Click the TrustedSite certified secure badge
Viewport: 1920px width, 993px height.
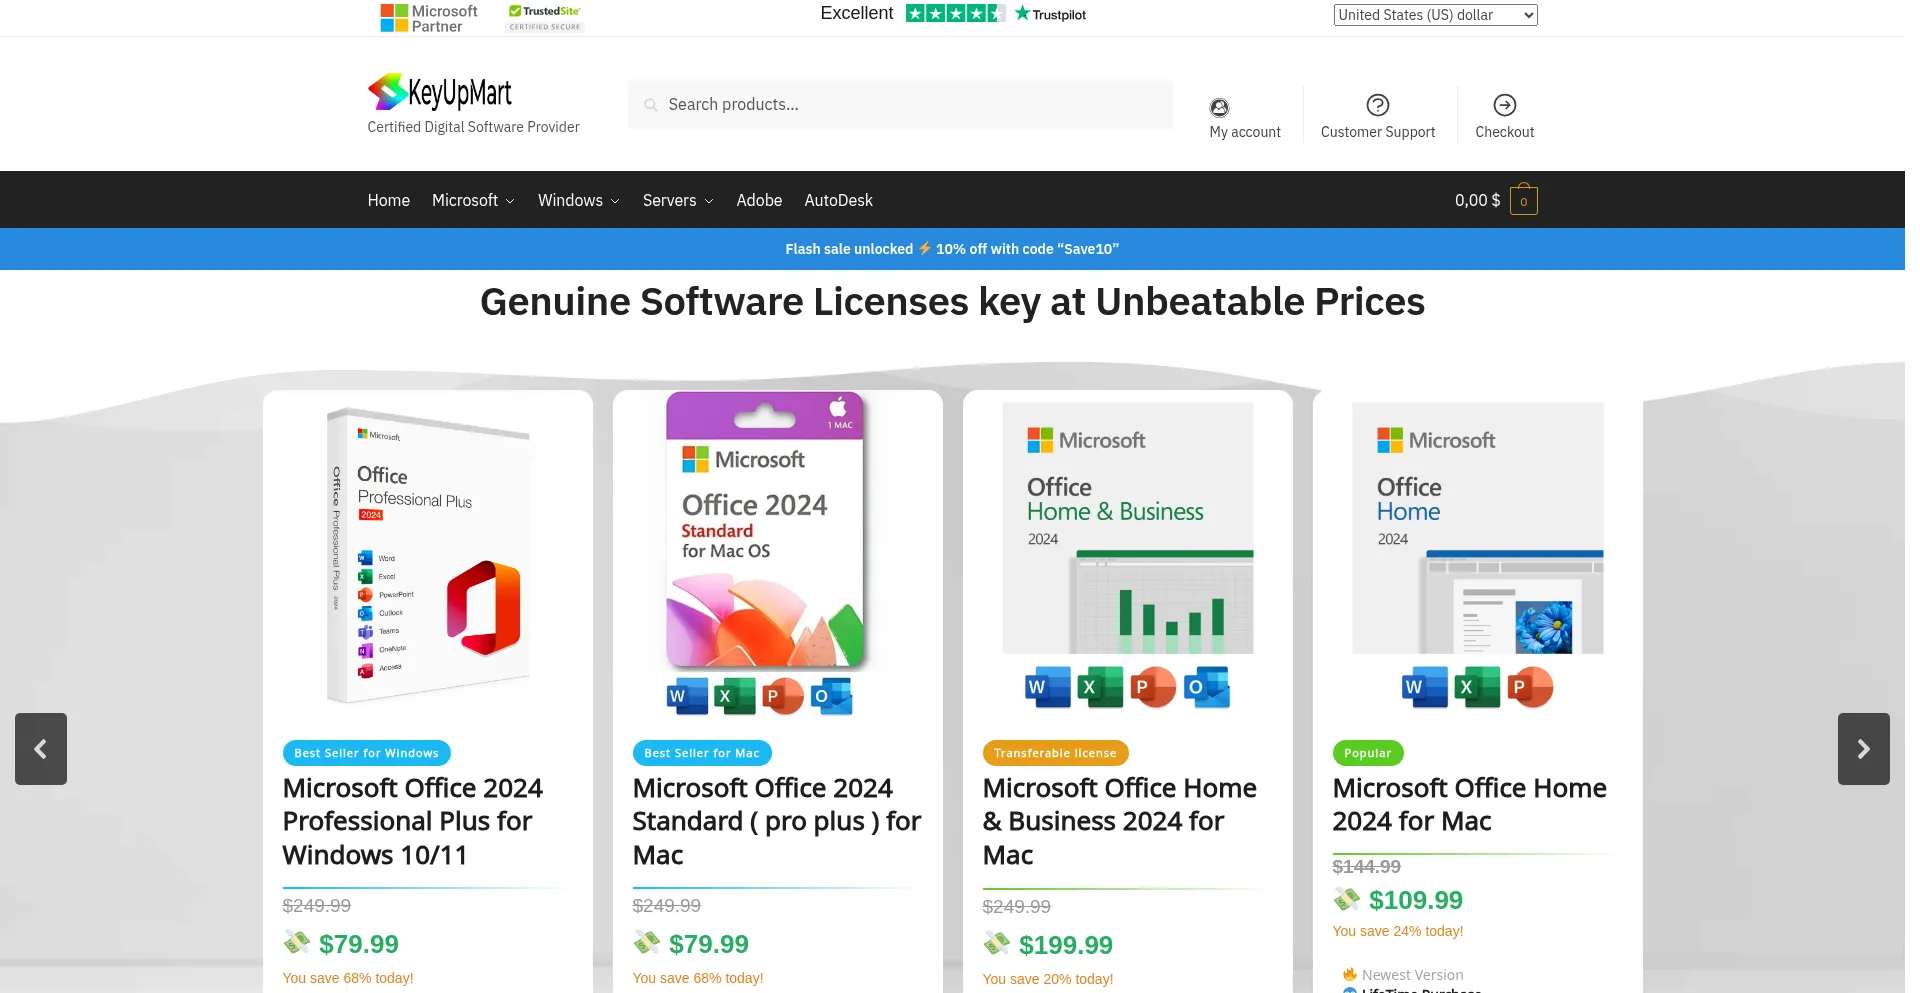click(545, 18)
